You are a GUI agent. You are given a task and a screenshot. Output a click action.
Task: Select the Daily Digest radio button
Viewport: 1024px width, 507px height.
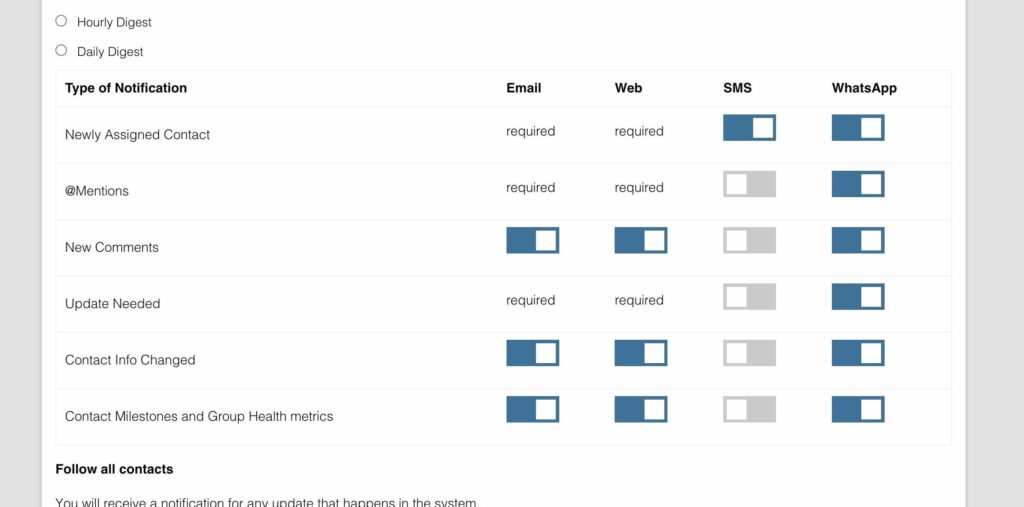[x=61, y=50]
